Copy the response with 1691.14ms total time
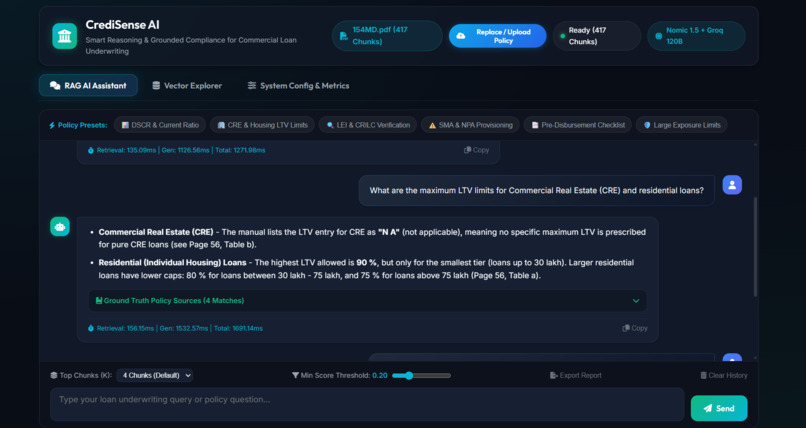Viewport: 806px width, 428px height. pyautogui.click(x=635, y=328)
